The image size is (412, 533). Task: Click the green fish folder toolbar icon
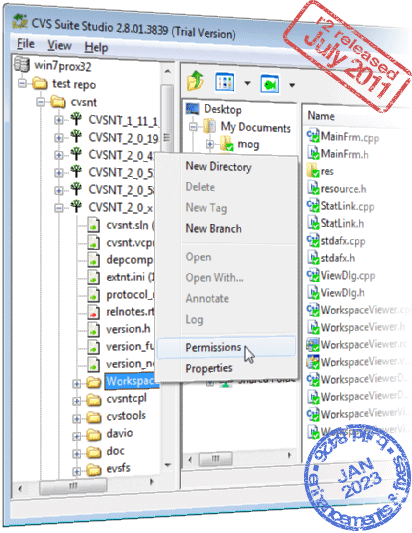270,84
